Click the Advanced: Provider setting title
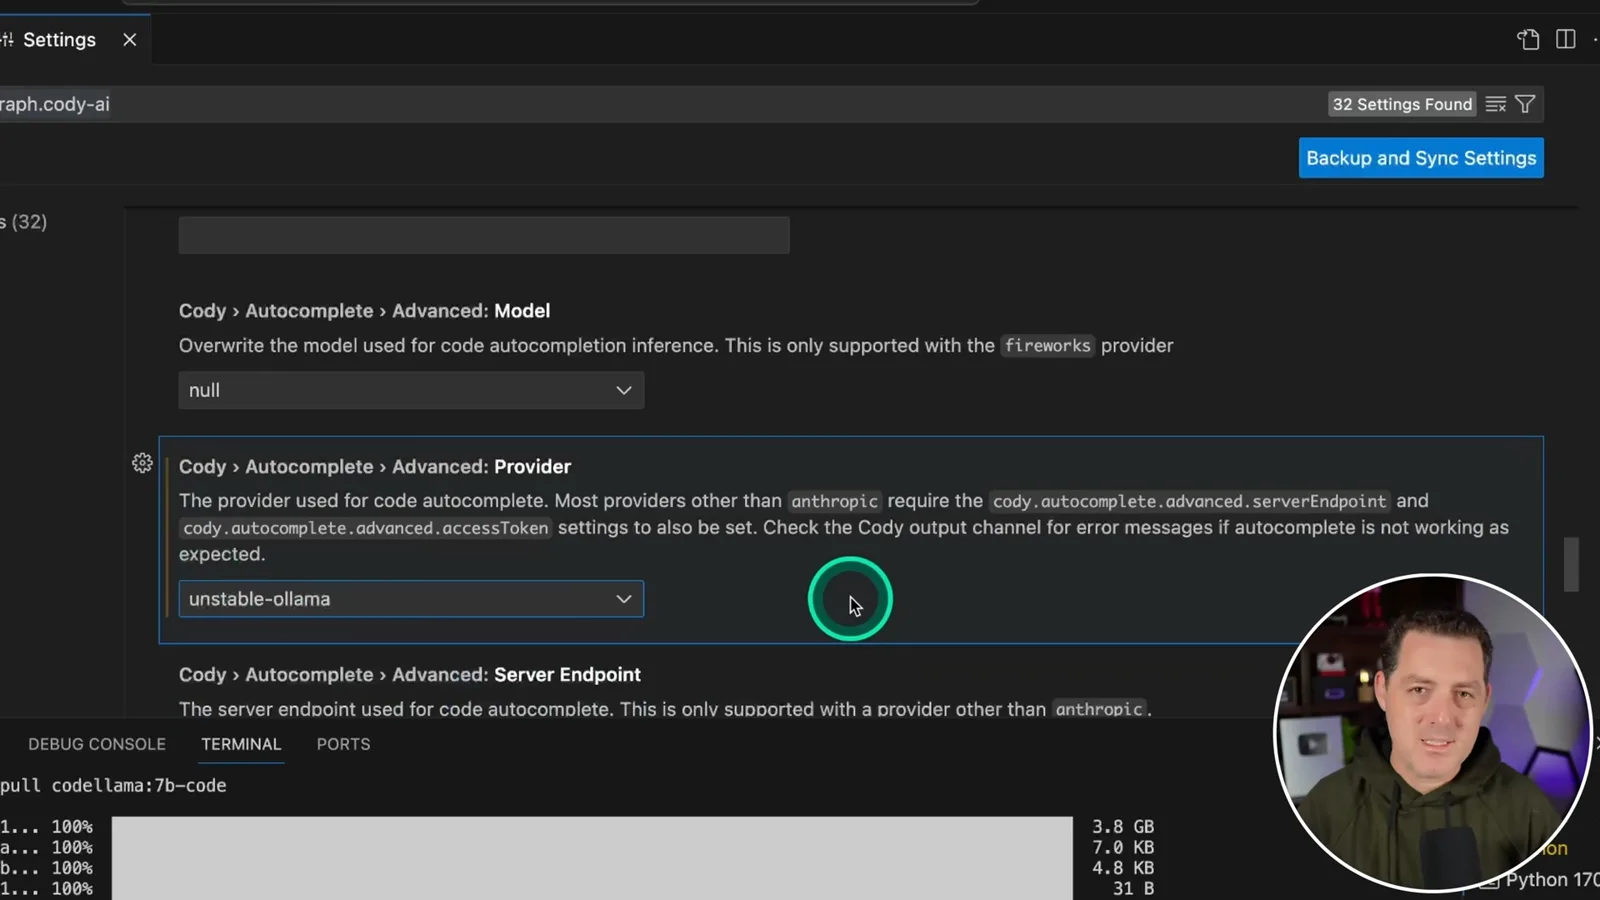The width and height of the screenshot is (1600, 900). point(375,467)
